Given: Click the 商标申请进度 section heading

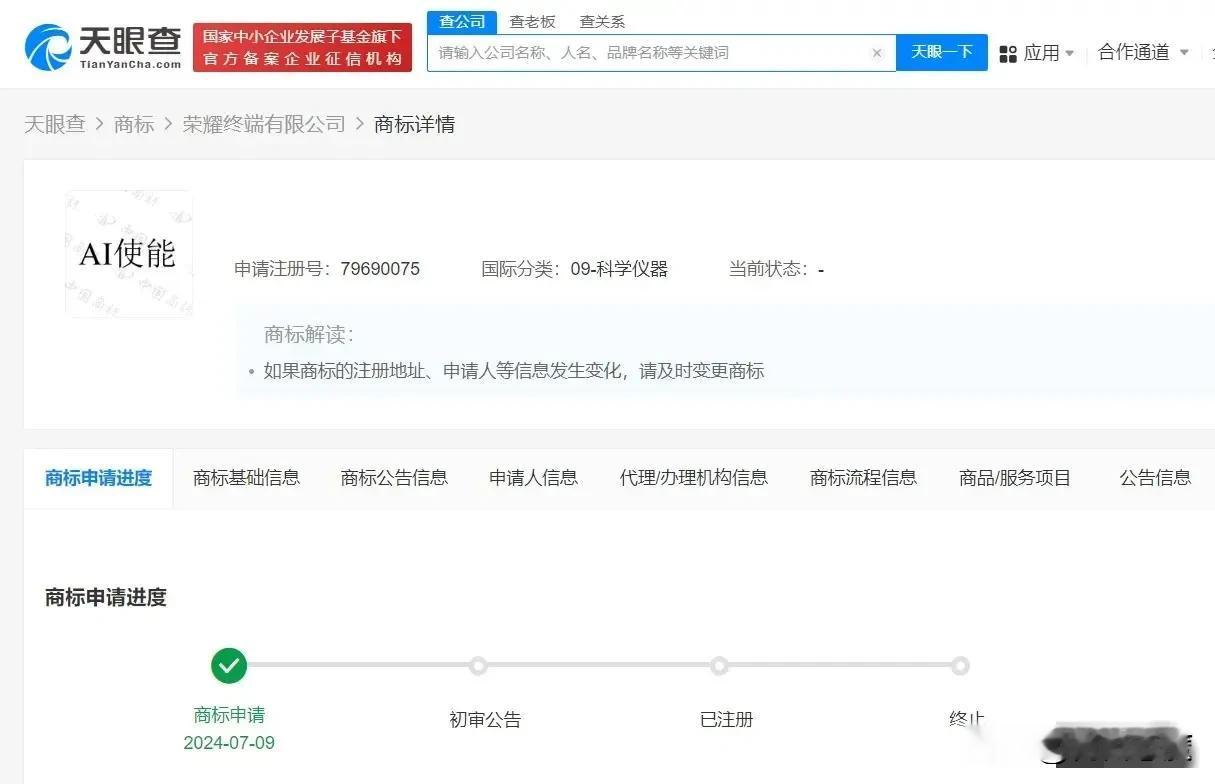Looking at the screenshot, I should [x=106, y=598].
